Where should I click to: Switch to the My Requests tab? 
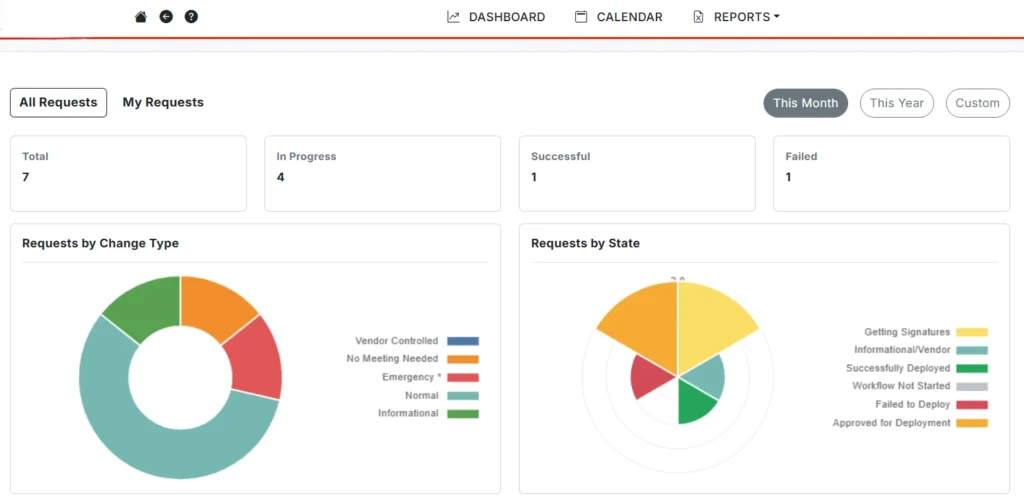point(163,102)
